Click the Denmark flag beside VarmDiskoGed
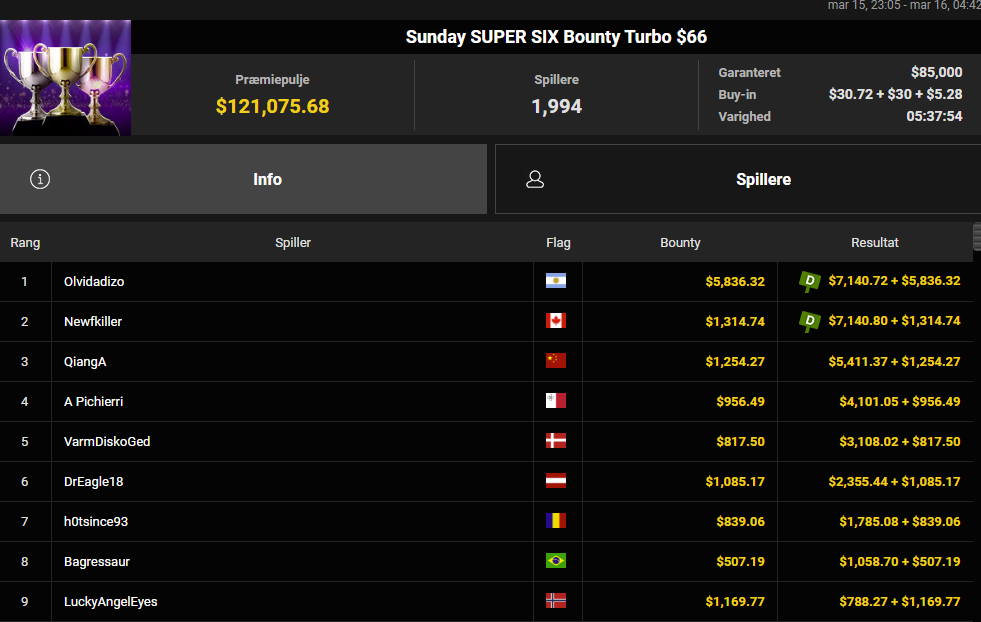Viewport: 981px width, 622px height. 556,441
